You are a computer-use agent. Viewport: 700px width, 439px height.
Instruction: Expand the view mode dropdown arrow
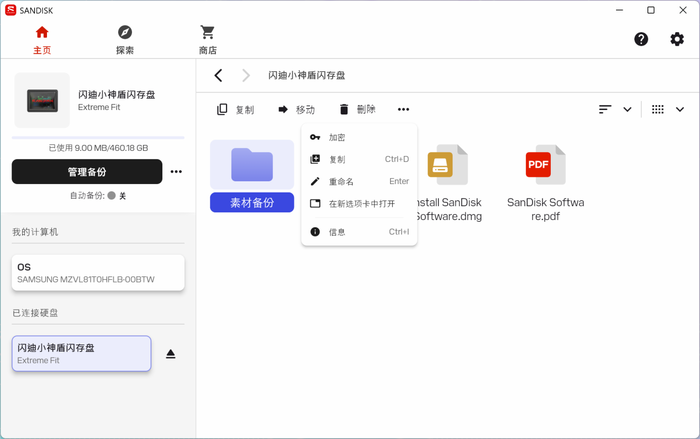tap(679, 109)
